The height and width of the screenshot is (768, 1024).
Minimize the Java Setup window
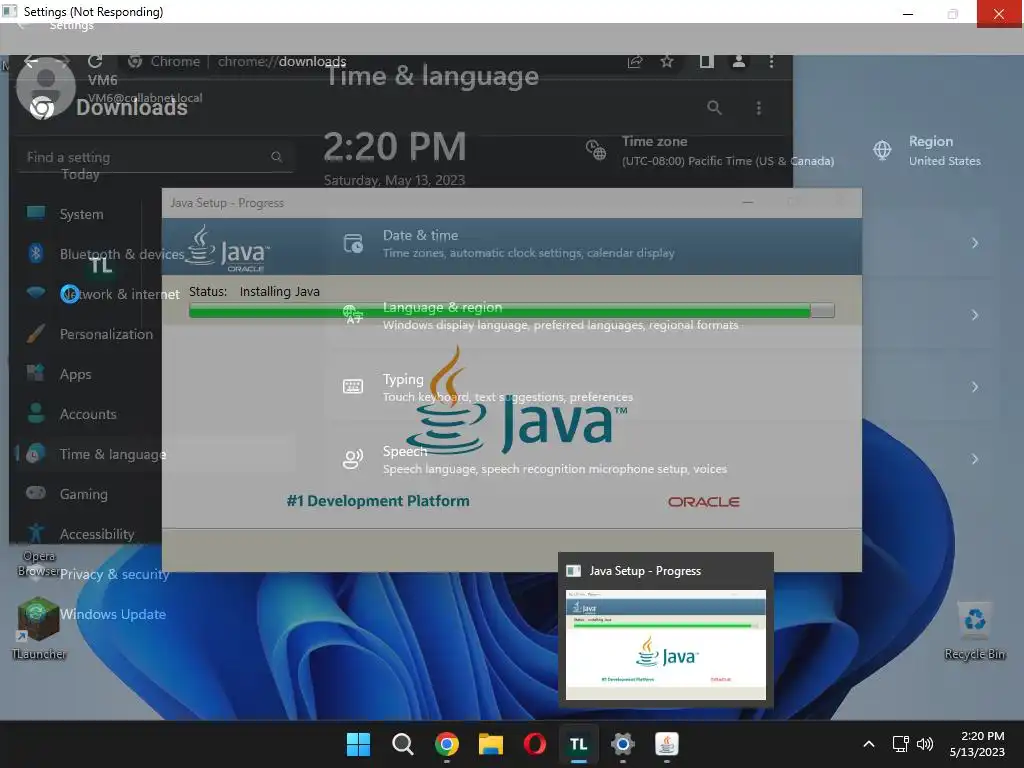(x=748, y=202)
